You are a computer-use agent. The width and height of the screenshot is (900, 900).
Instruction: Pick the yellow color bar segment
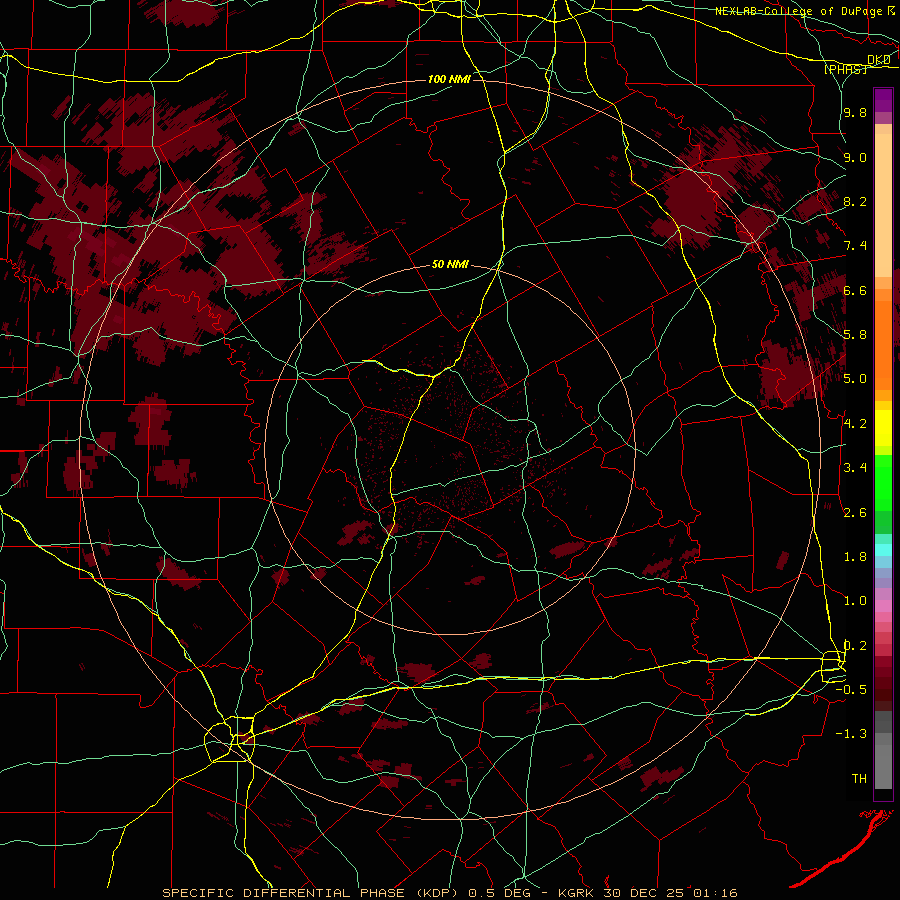pyautogui.click(x=883, y=428)
